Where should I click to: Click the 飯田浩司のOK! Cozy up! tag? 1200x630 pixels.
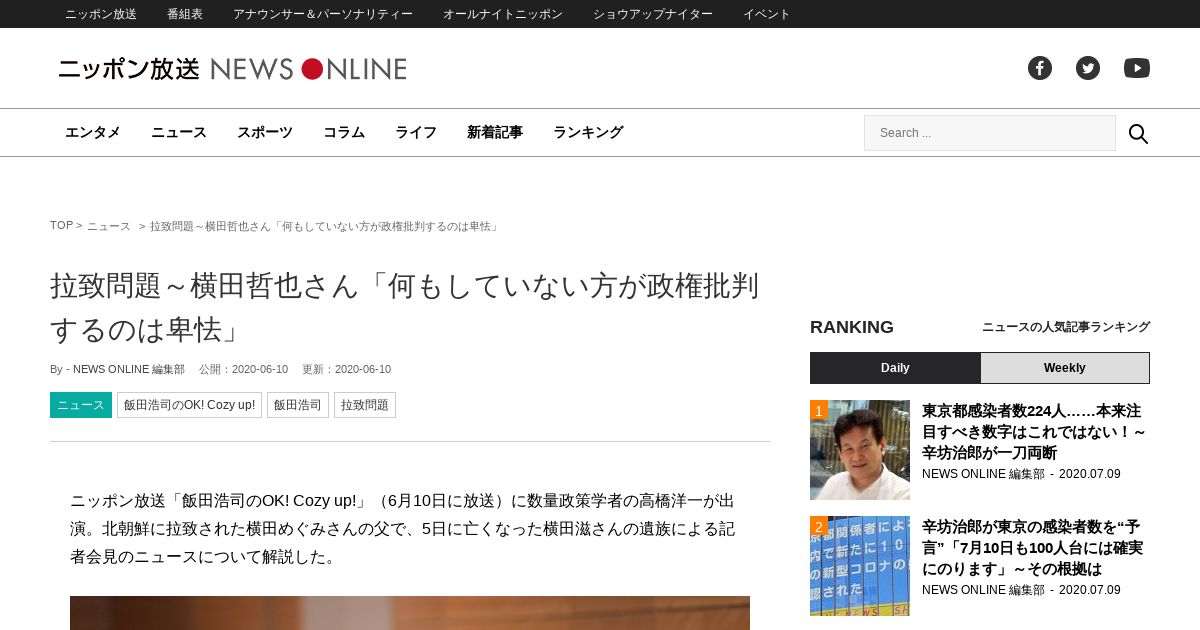[189, 405]
